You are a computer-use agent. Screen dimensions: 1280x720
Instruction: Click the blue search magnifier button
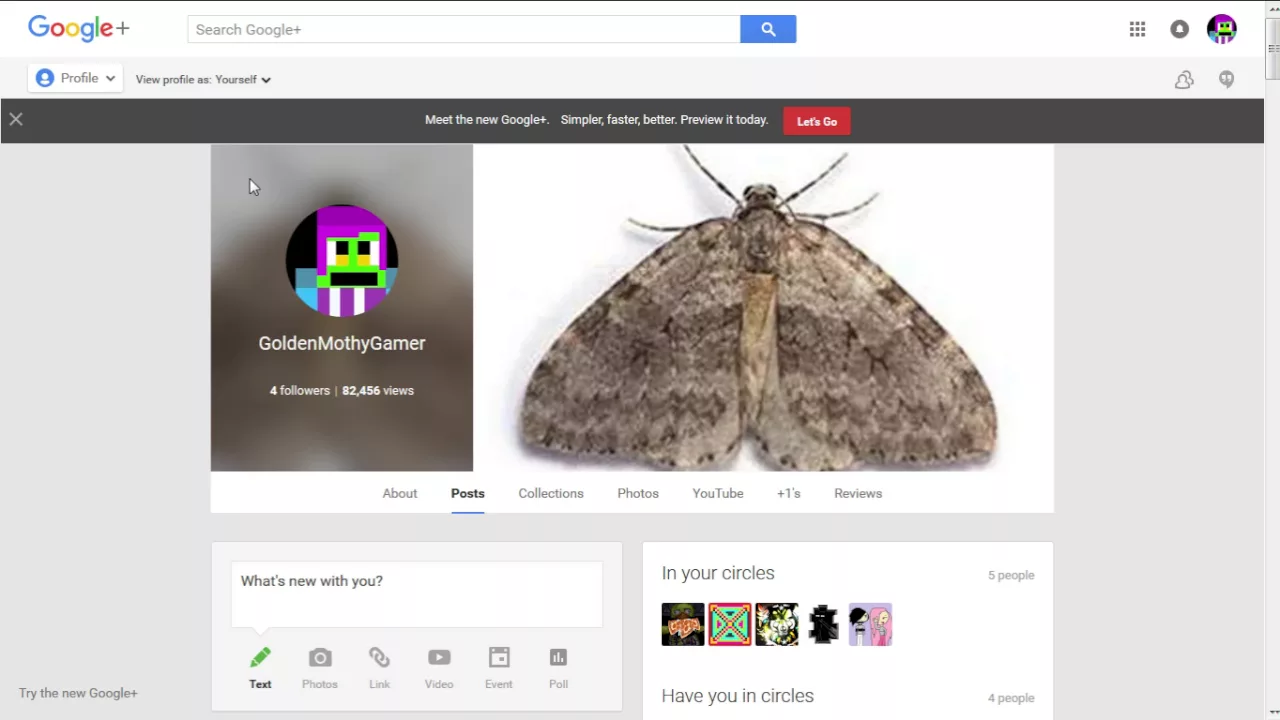coord(768,29)
